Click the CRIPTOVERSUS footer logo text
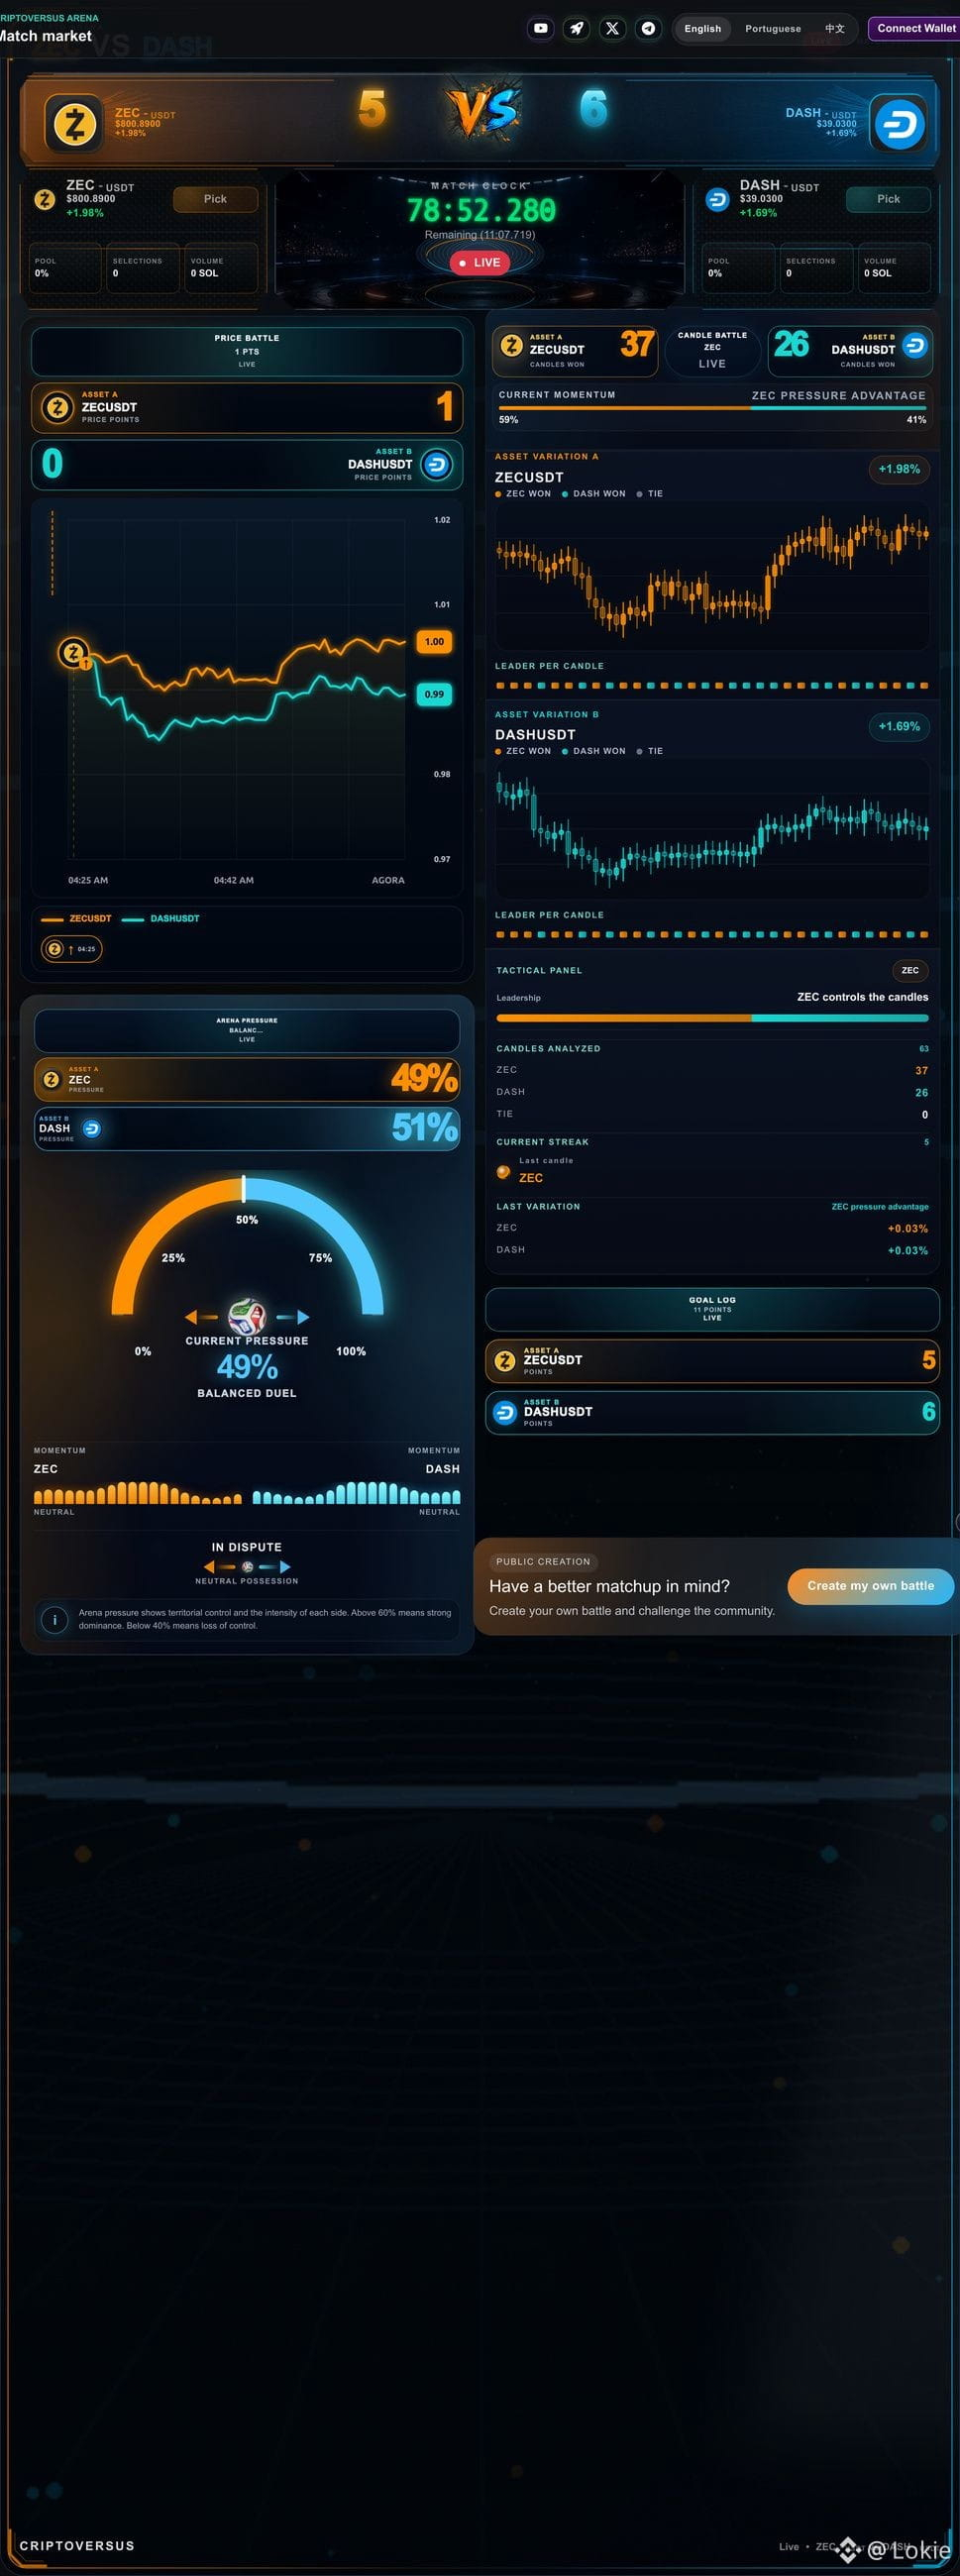The image size is (960, 2576). (77, 2545)
